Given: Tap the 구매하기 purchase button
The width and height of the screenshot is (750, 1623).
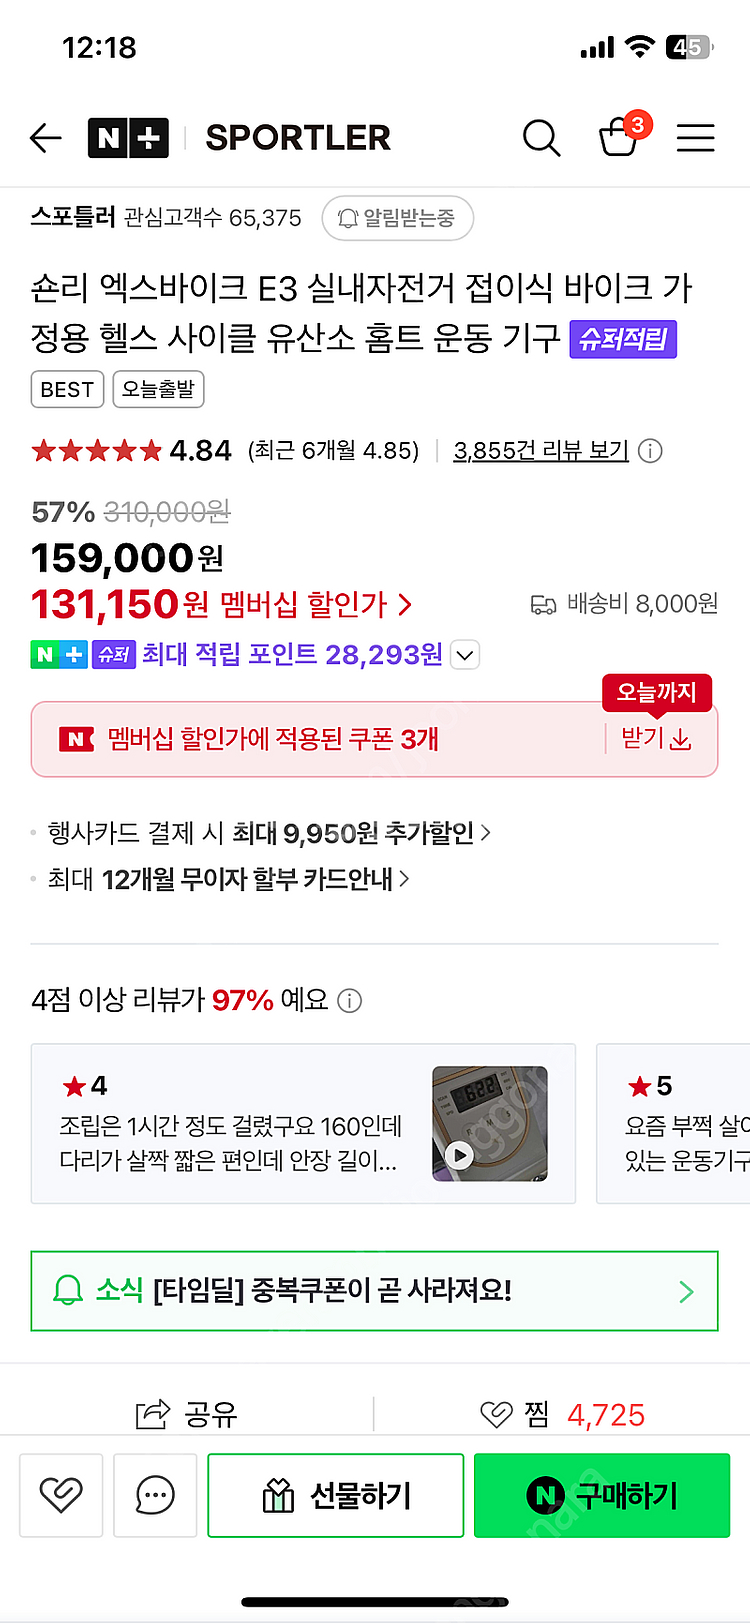Looking at the screenshot, I should 602,1495.
